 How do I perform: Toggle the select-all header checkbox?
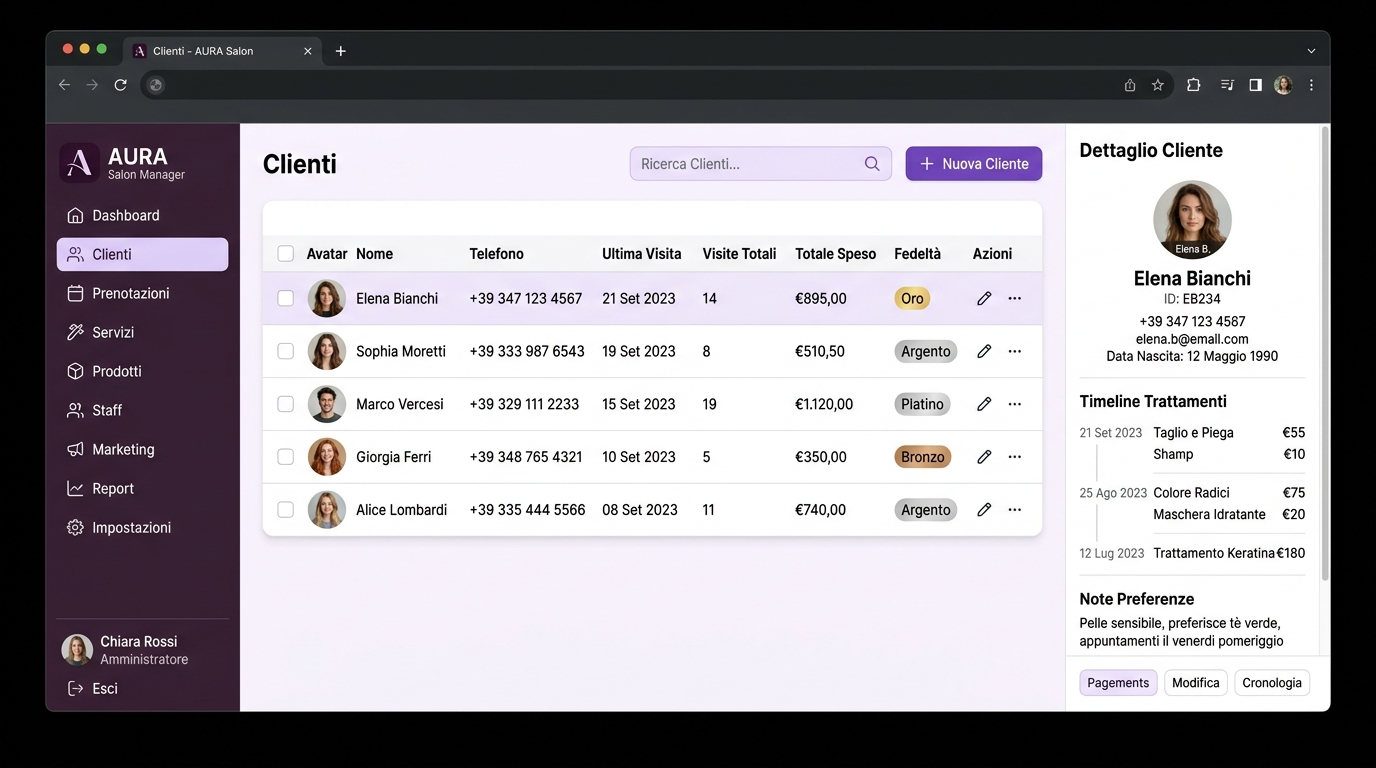point(285,254)
